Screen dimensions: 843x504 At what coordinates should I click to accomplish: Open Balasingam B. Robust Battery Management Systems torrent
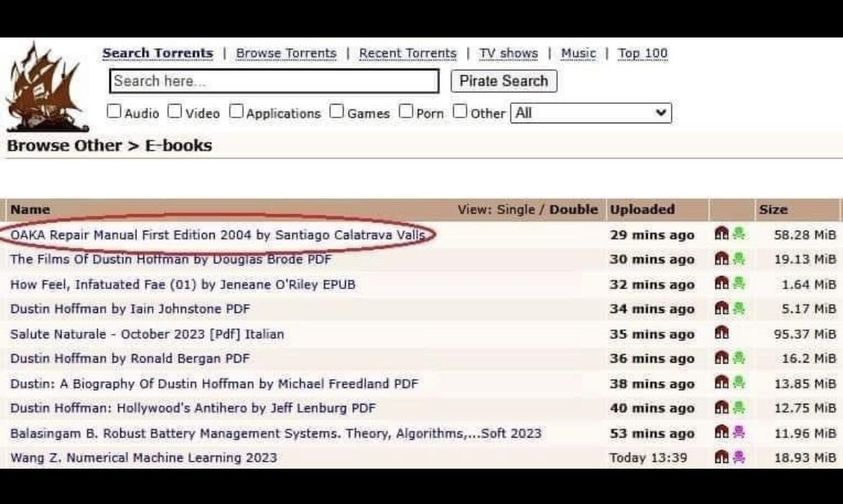click(x=276, y=433)
